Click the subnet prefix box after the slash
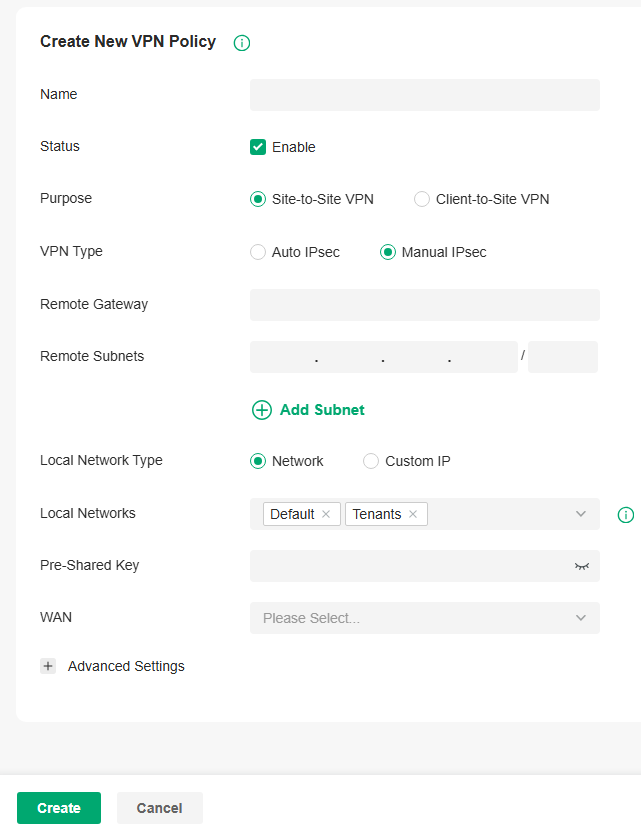 tap(562, 356)
